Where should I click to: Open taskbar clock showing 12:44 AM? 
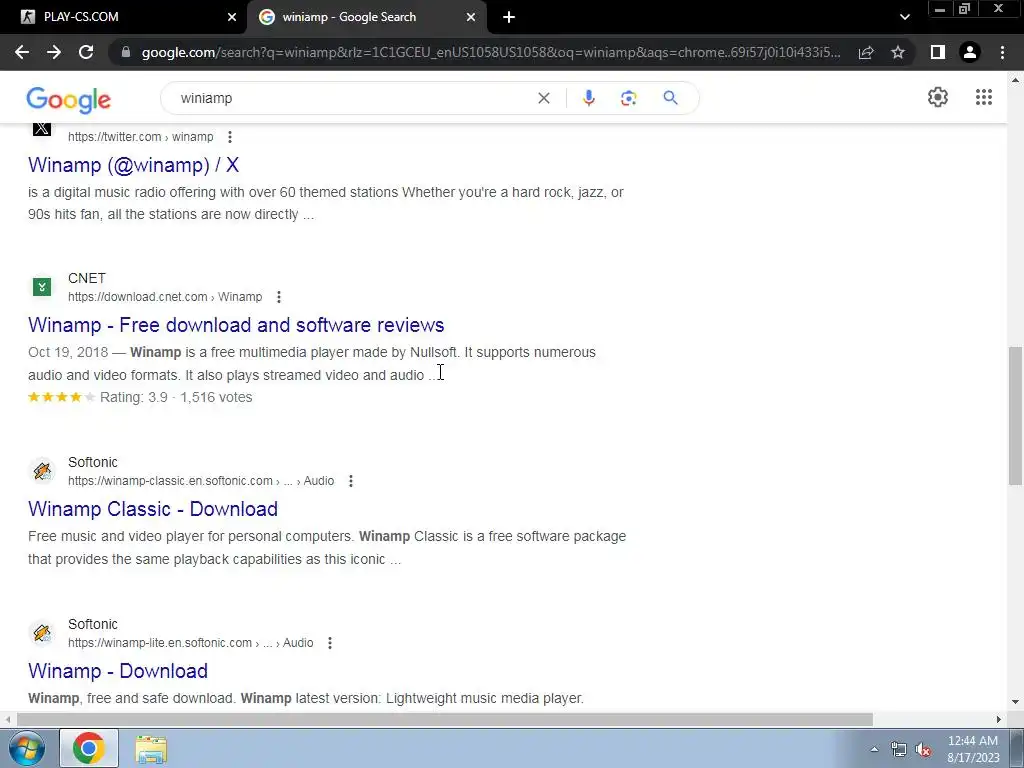tap(973, 749)
